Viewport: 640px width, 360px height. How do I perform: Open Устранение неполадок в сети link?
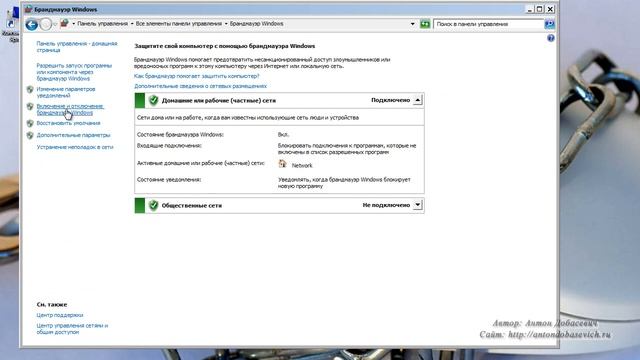point(75,147)
